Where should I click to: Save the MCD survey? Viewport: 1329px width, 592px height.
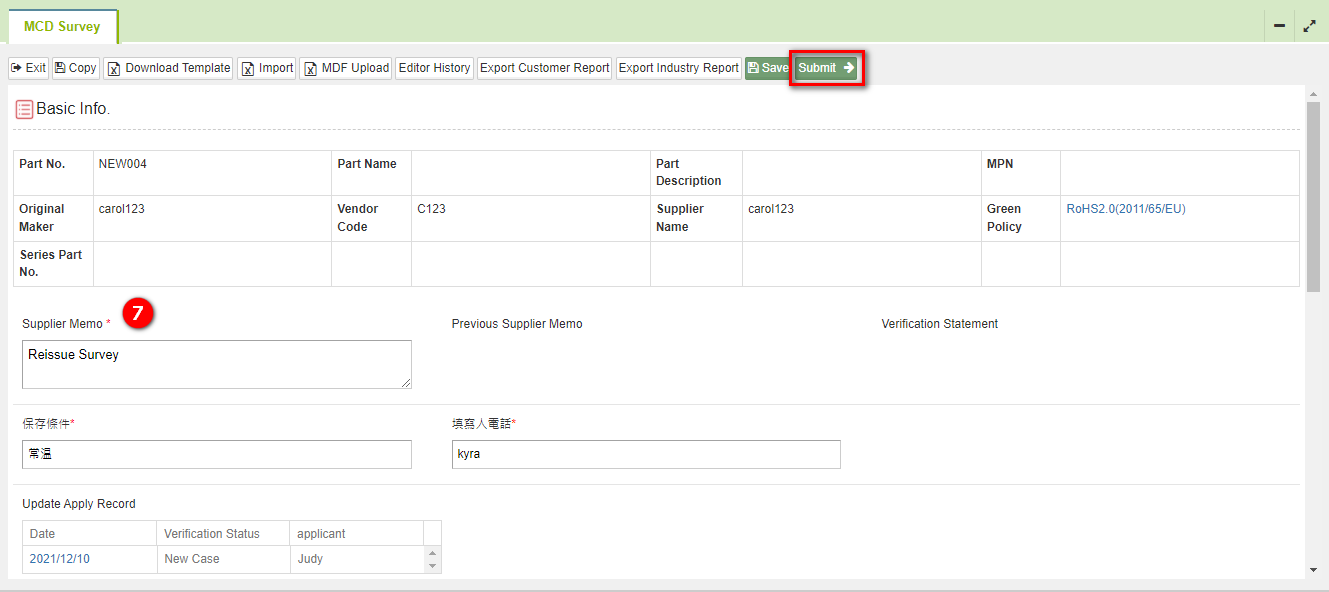tap(768, 68)
